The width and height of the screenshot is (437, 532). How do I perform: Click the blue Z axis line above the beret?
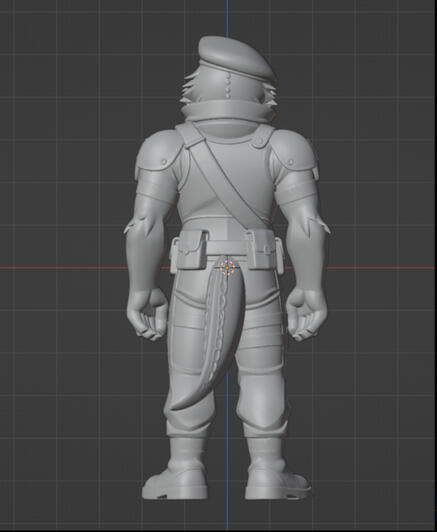(x=227, y=17)
